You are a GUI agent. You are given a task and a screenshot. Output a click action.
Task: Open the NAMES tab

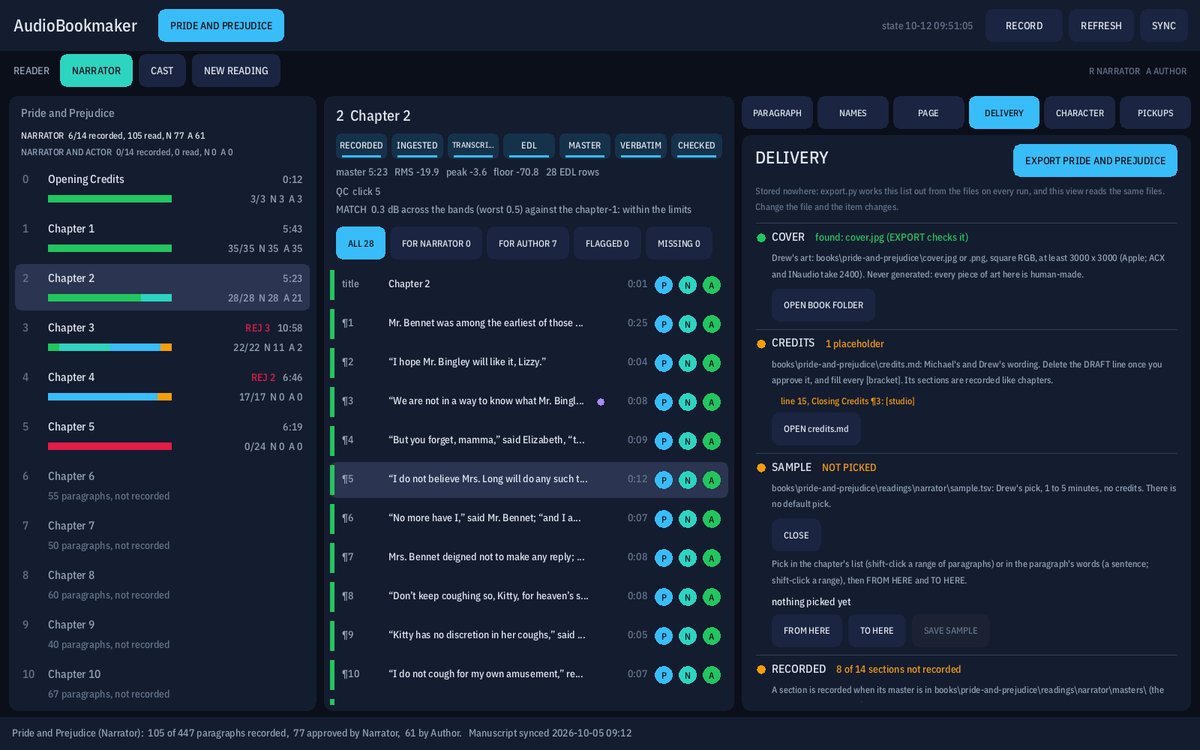853,113
